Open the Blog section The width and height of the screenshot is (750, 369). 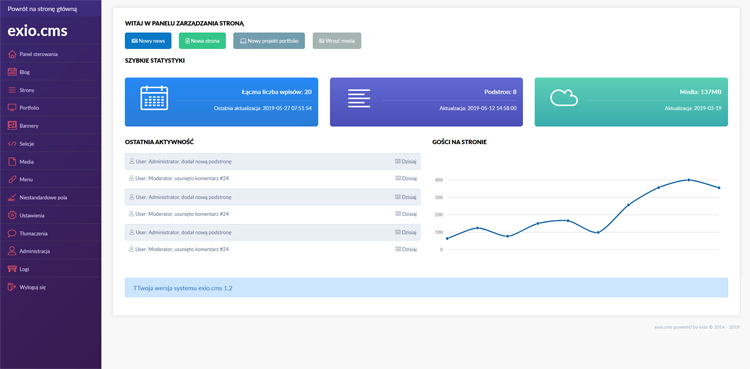(x=50, y=72)
